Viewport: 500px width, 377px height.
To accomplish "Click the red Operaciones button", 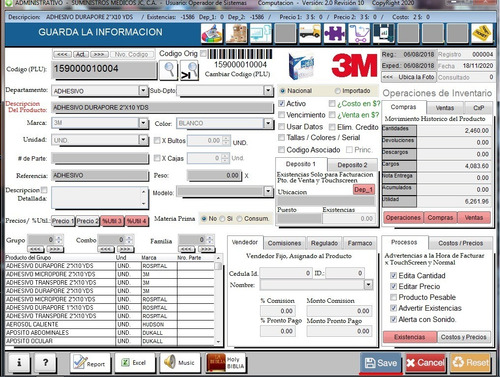I will click(403, 218).
